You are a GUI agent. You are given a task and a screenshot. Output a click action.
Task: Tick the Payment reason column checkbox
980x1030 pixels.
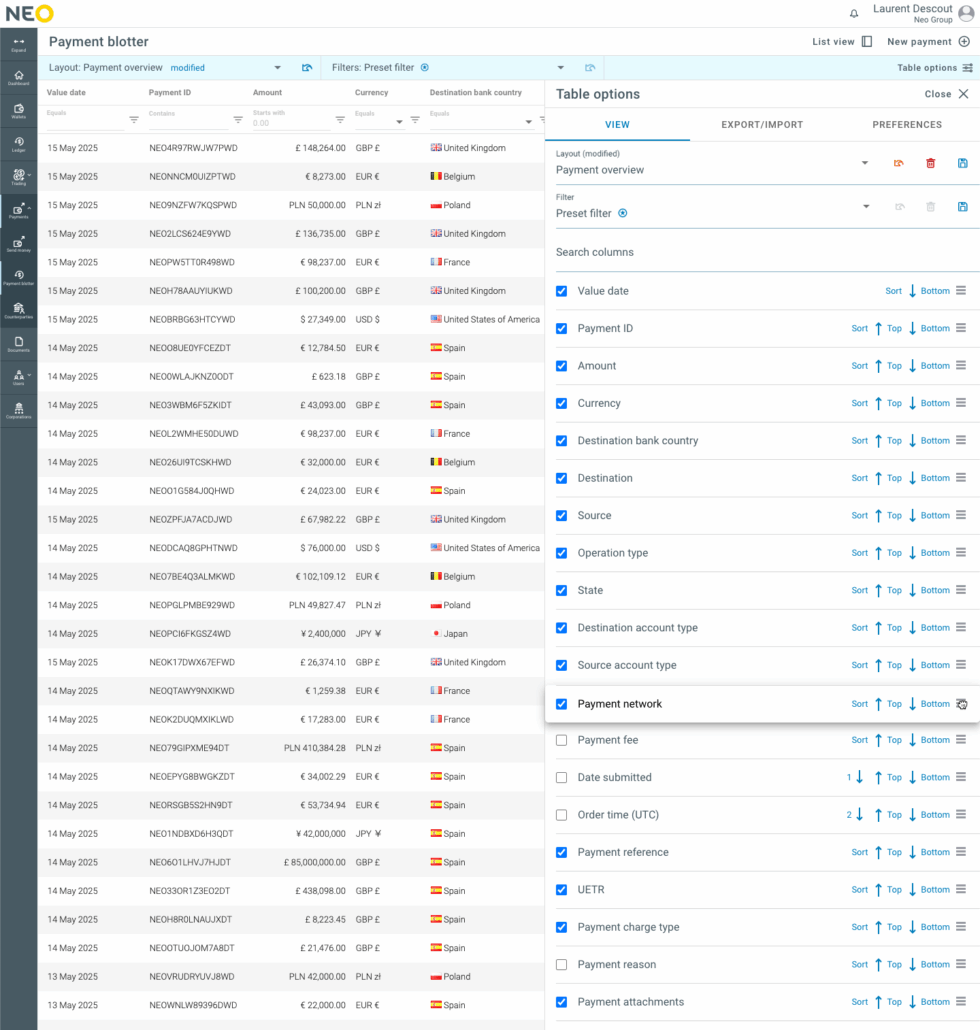(x=561, y=965)
